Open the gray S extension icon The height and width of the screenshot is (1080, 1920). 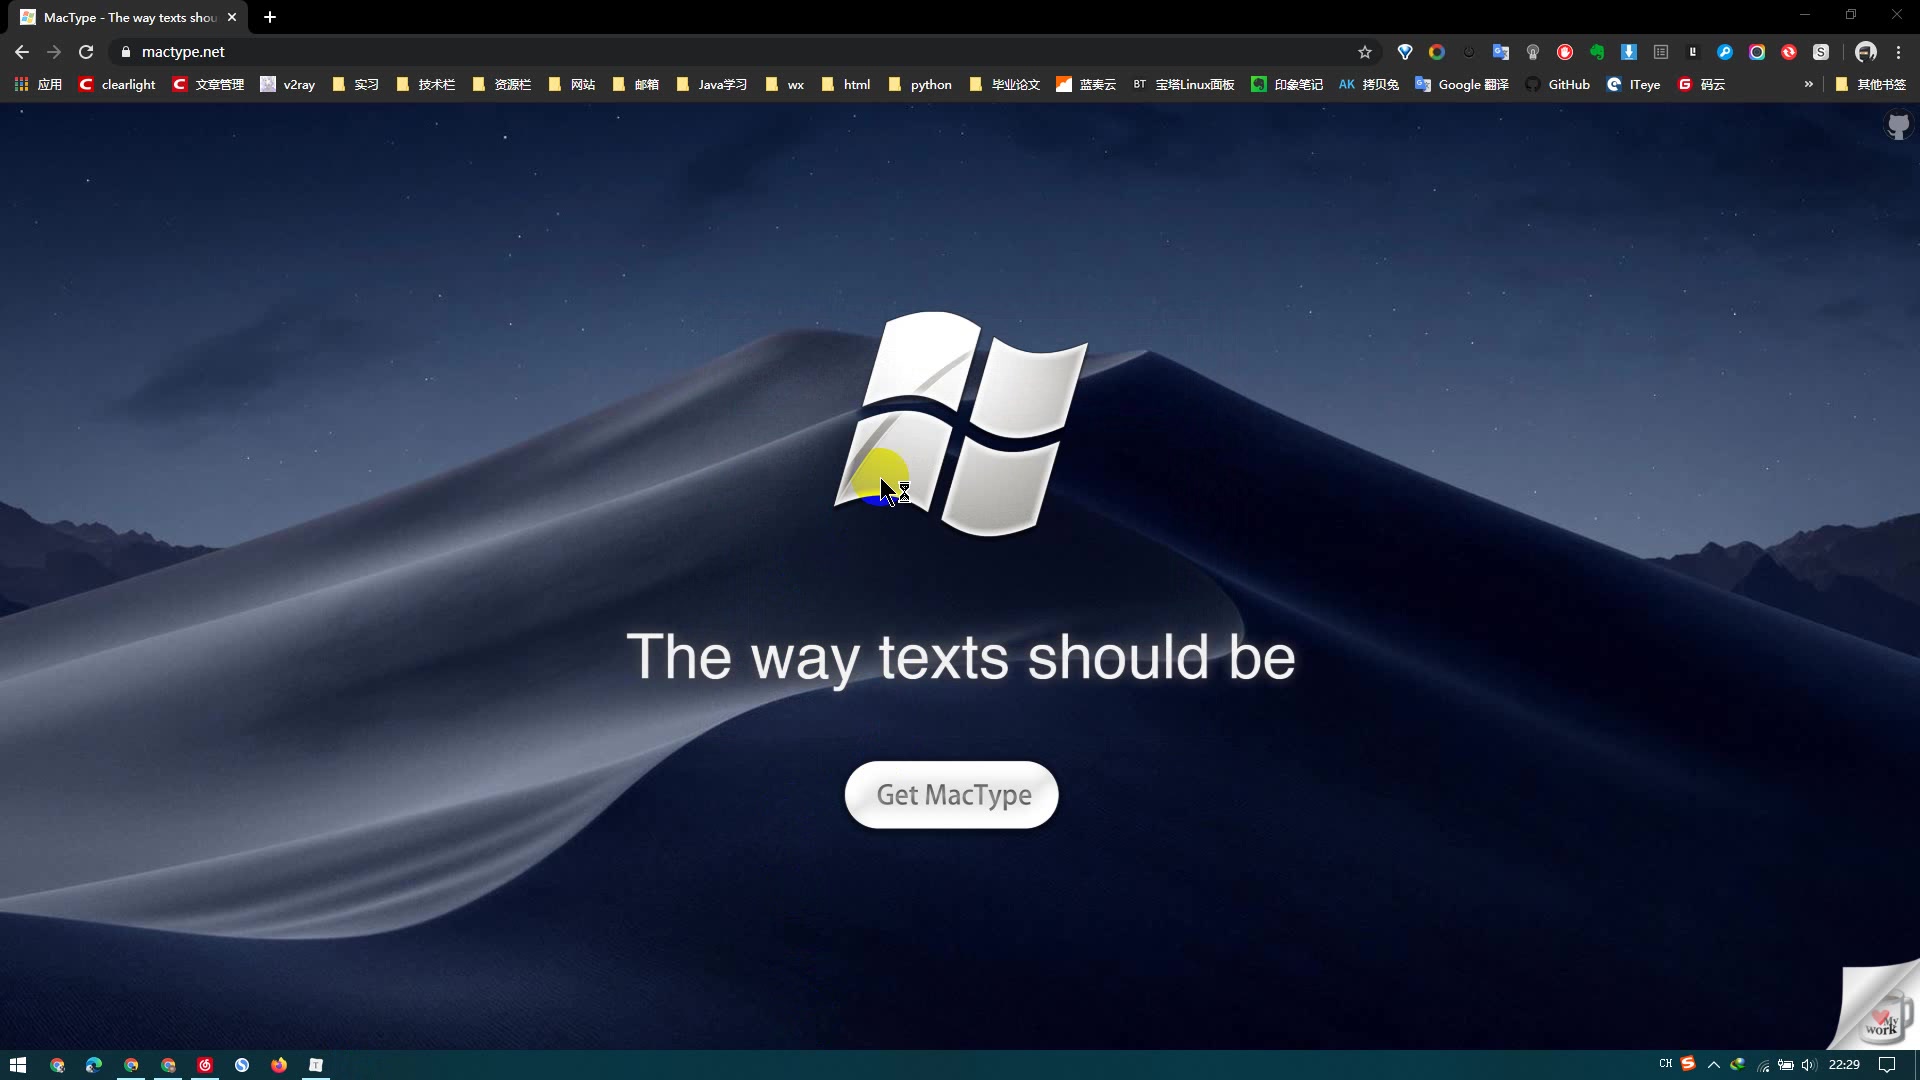1821,52
